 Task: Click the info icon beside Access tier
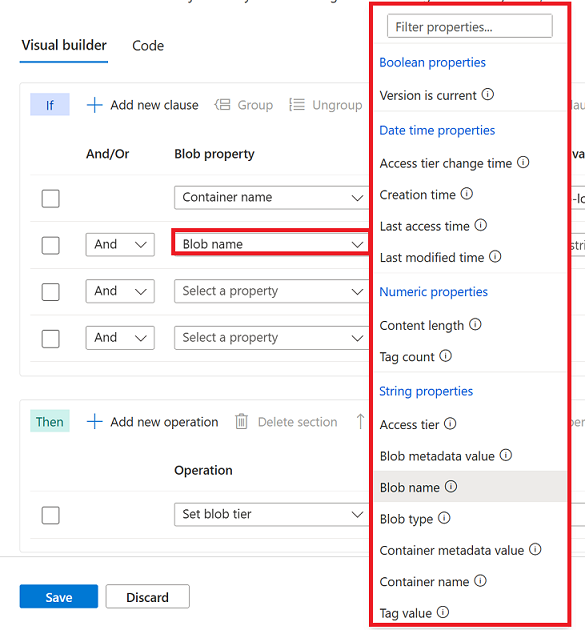[x=450, y=424]
